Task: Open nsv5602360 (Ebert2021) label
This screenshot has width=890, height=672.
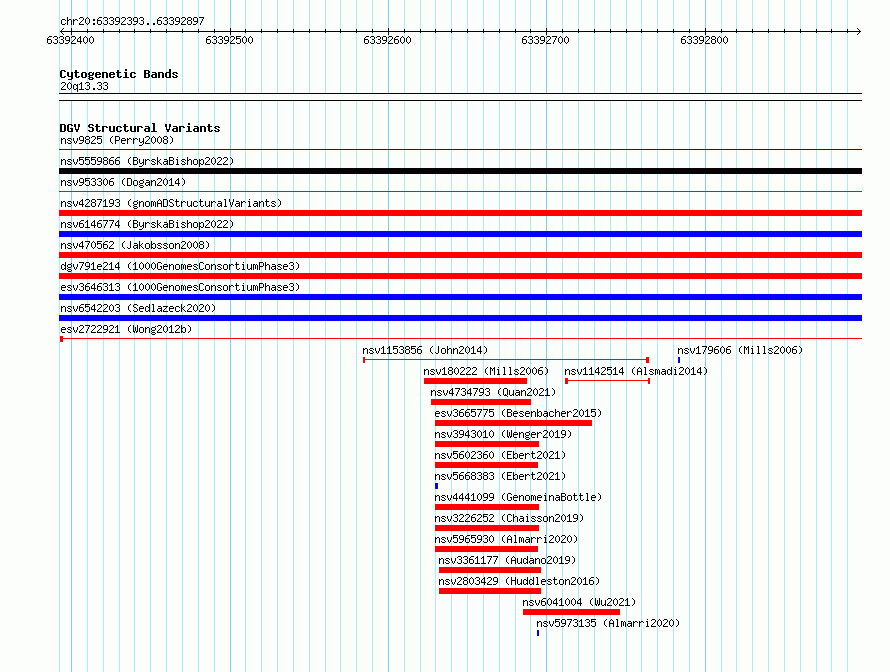Action: [500, 455]
